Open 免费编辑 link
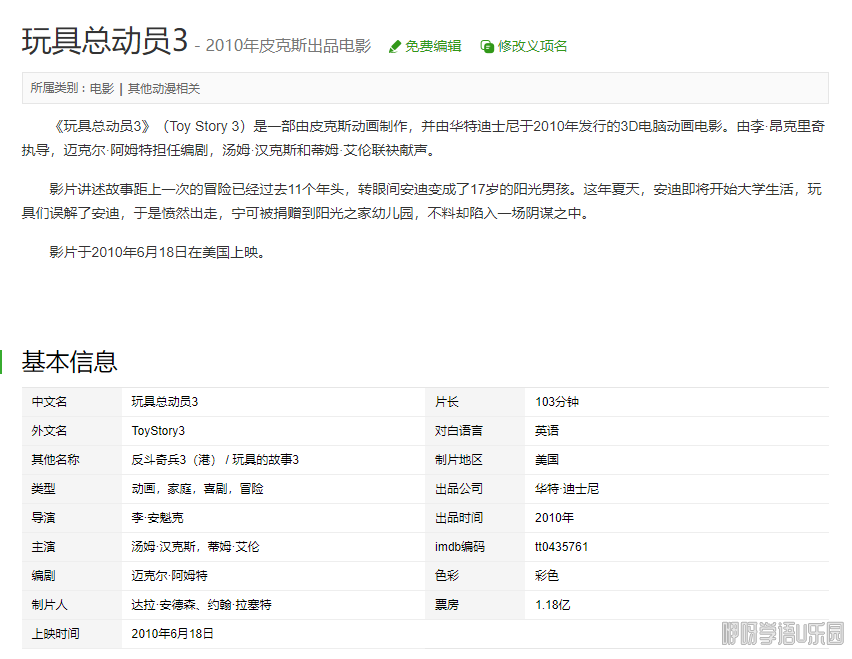Viewport: 852px width, 659px height. (433, 46)
